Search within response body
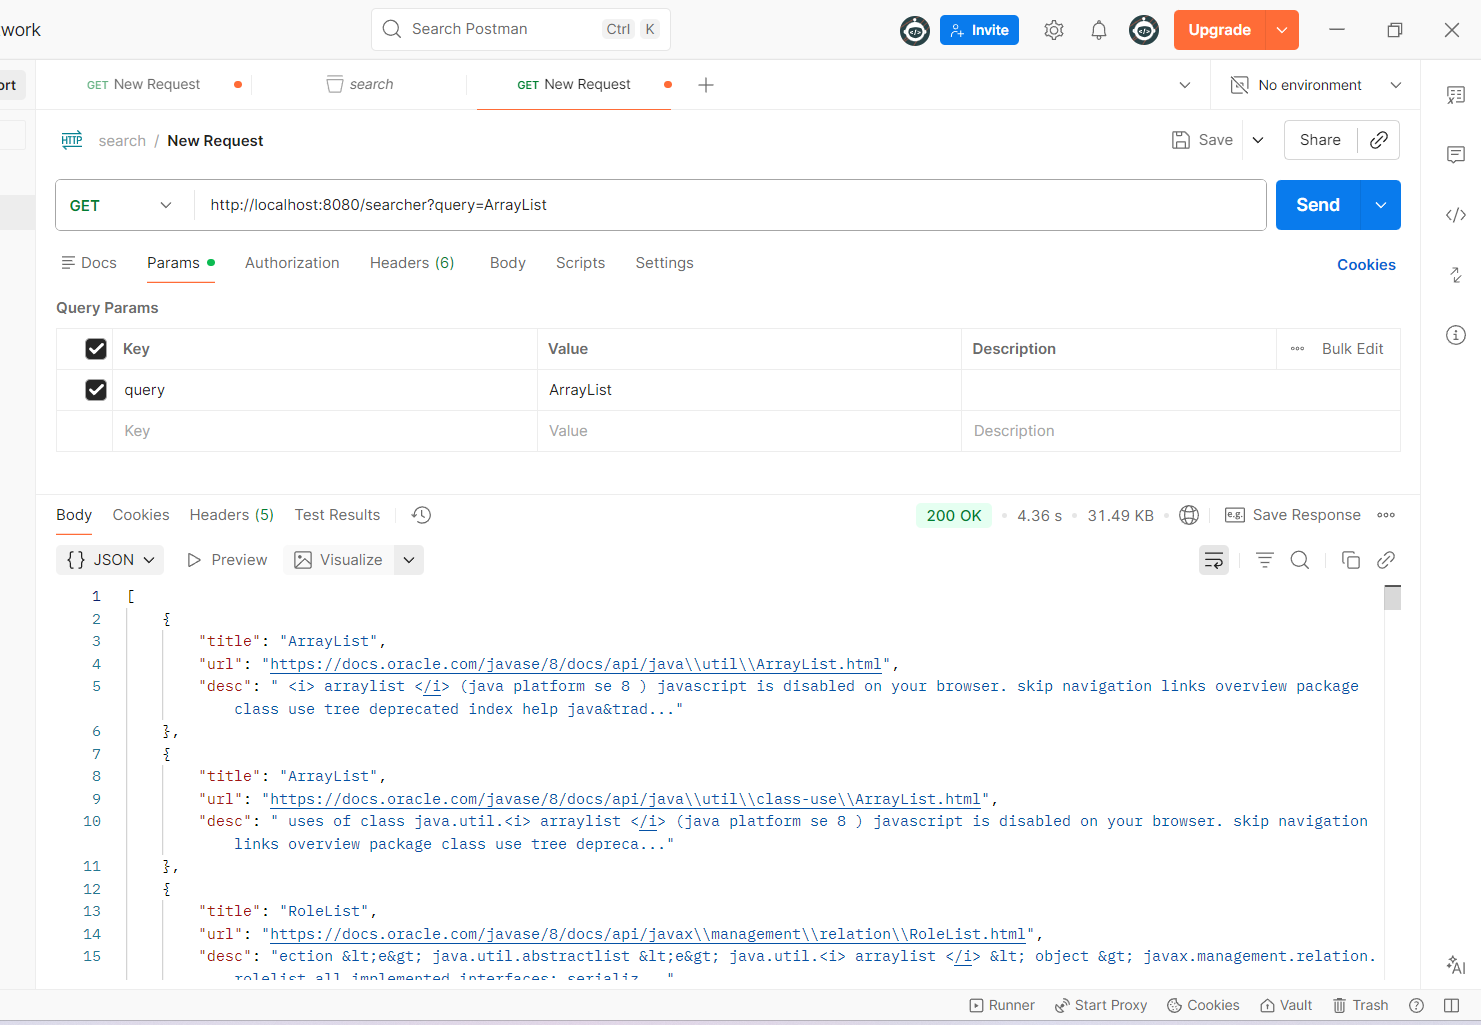The image size is (1481, 1025). (1300, 560)
